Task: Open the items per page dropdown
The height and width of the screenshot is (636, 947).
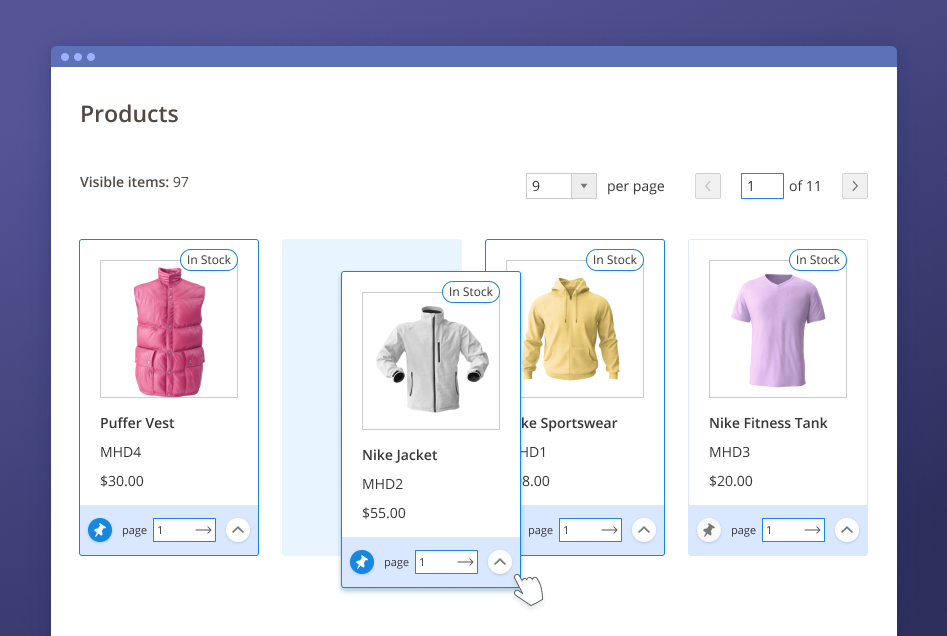Action: (584, 186)
